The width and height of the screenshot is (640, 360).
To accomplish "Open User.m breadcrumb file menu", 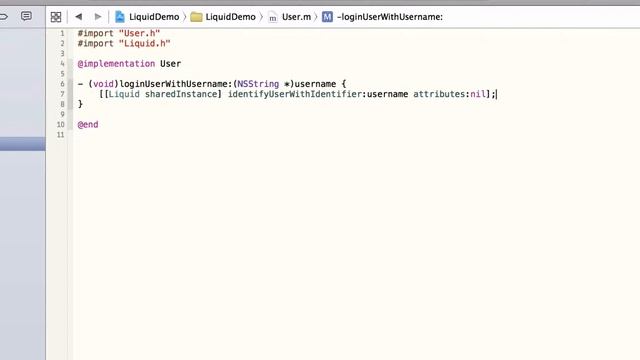I will pos(296,17).
